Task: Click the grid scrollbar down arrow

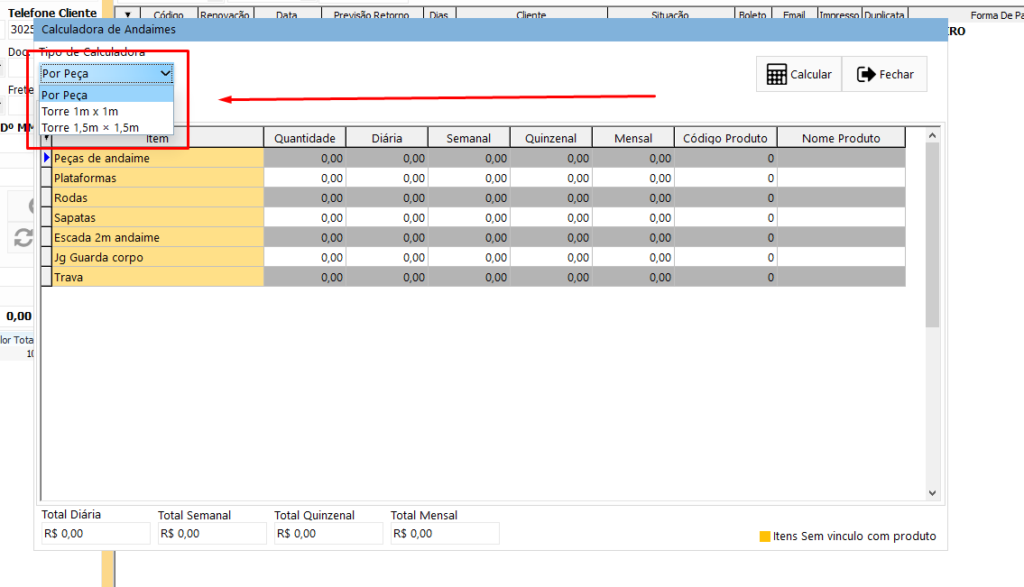Action: click(x=933, y=493)
